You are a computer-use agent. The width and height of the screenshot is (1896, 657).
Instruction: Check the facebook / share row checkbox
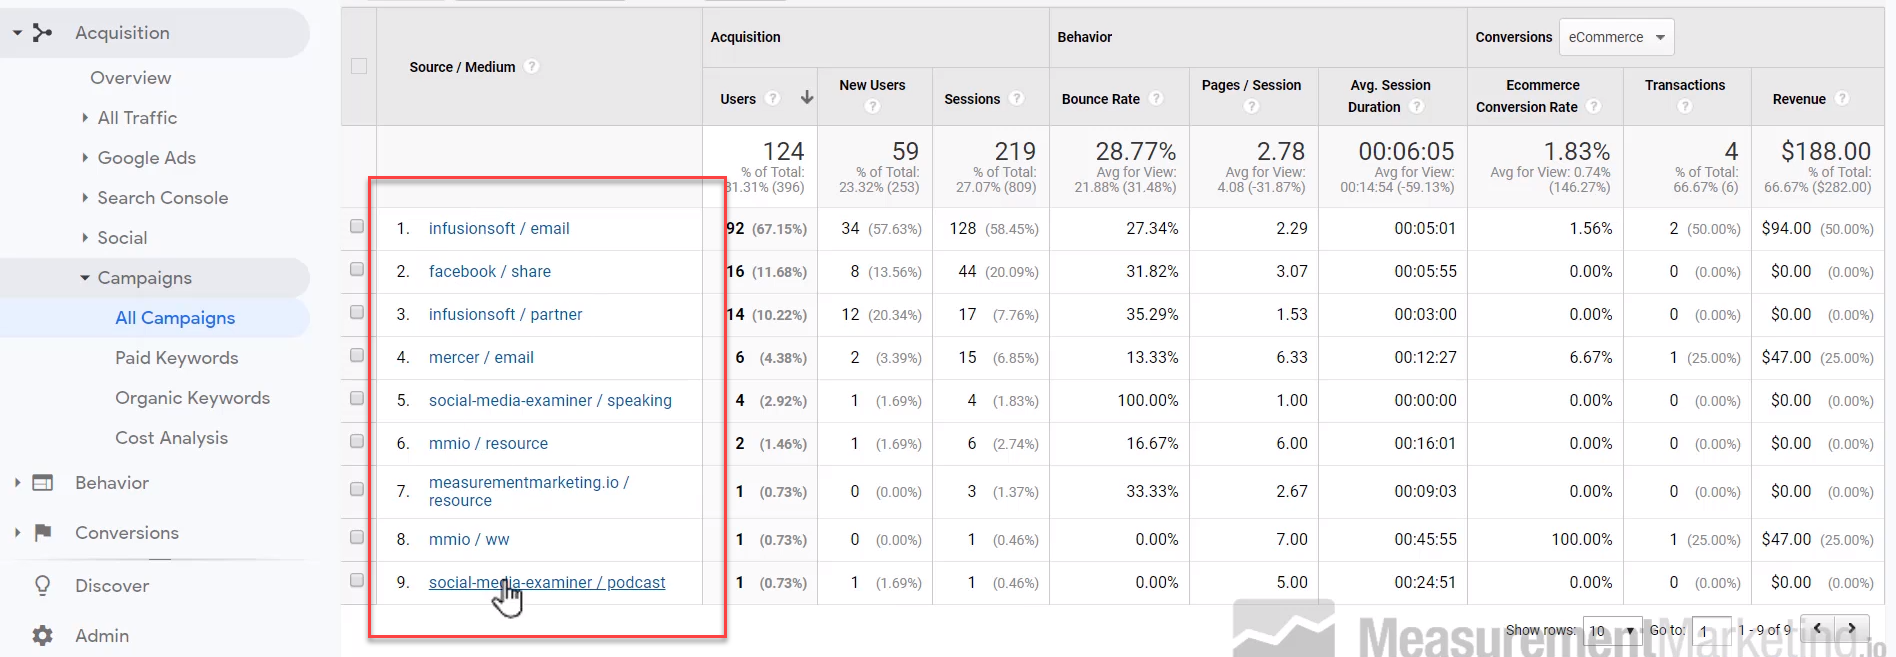coord(357,269)
